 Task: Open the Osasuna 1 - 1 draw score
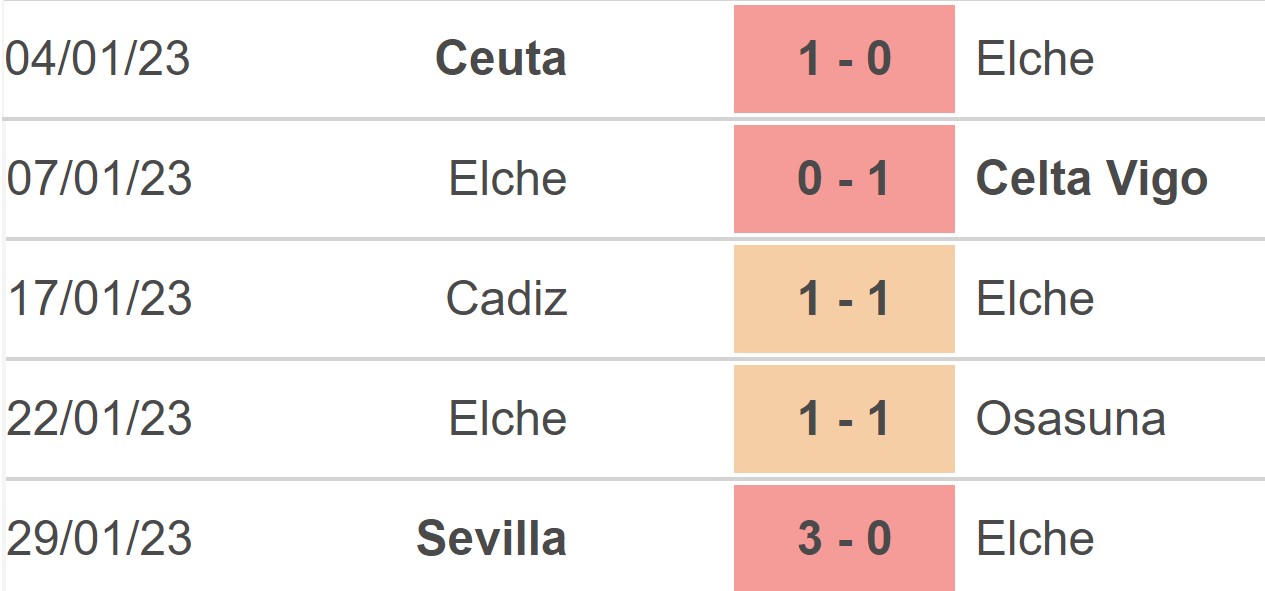click(844, 419)
